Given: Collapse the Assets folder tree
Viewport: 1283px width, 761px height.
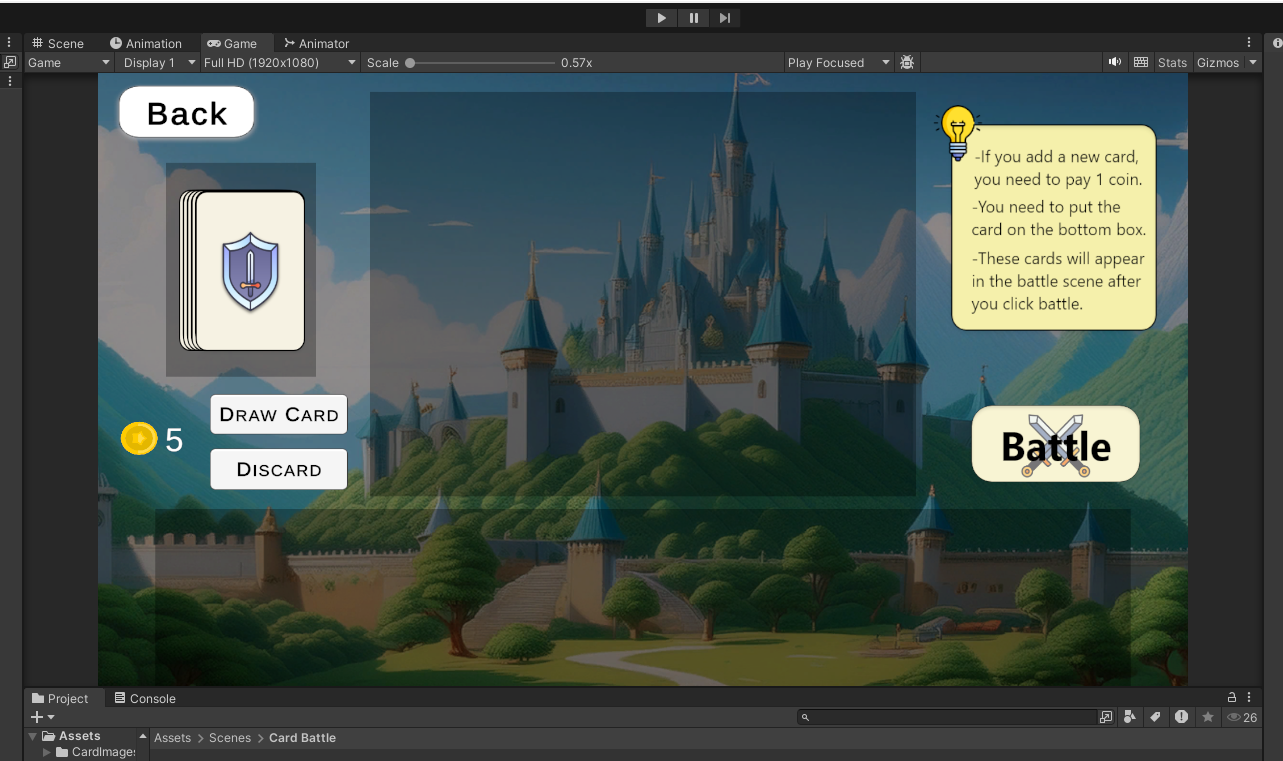Looking at the screenshot, I should pyautogui.click(x=33, y=736).
